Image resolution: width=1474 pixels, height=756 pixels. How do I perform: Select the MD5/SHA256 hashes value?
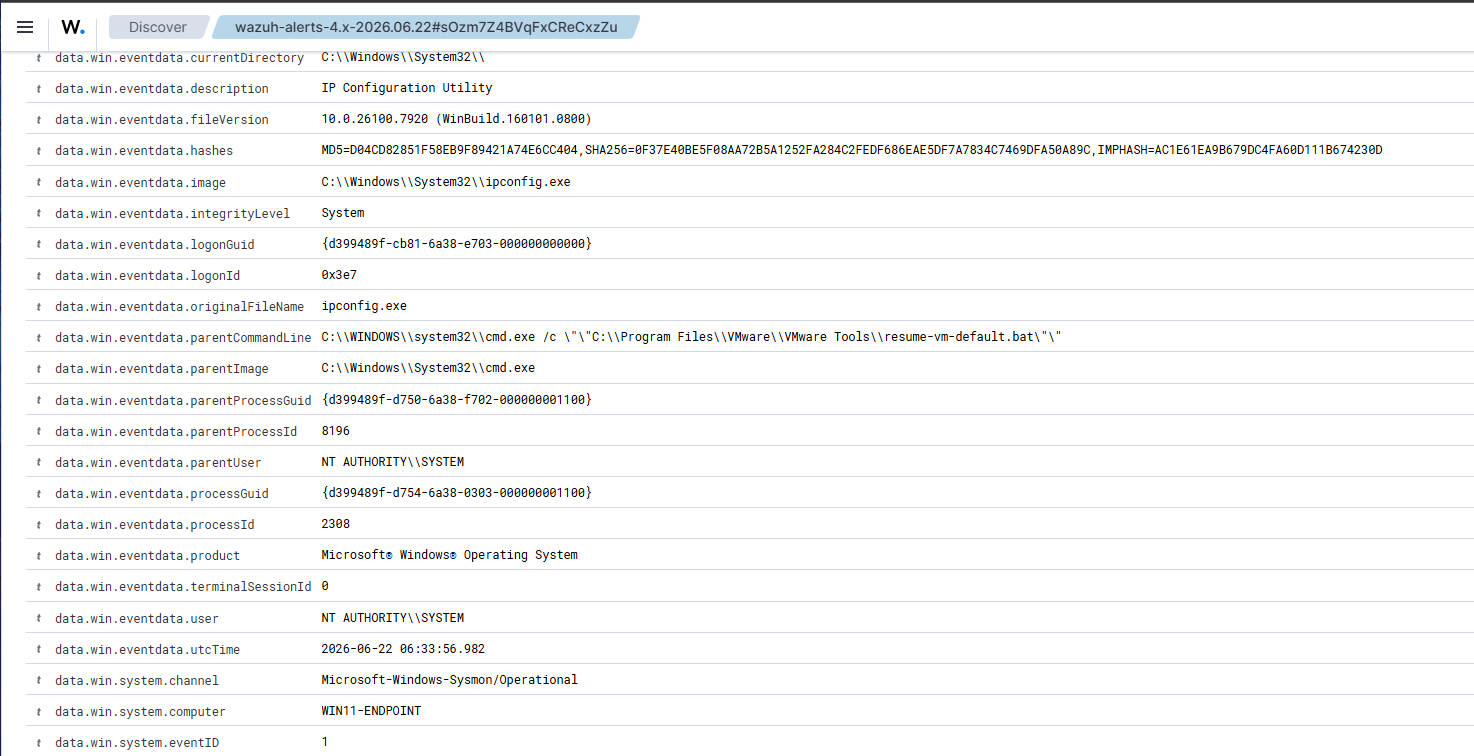click(x=852, y=150)
